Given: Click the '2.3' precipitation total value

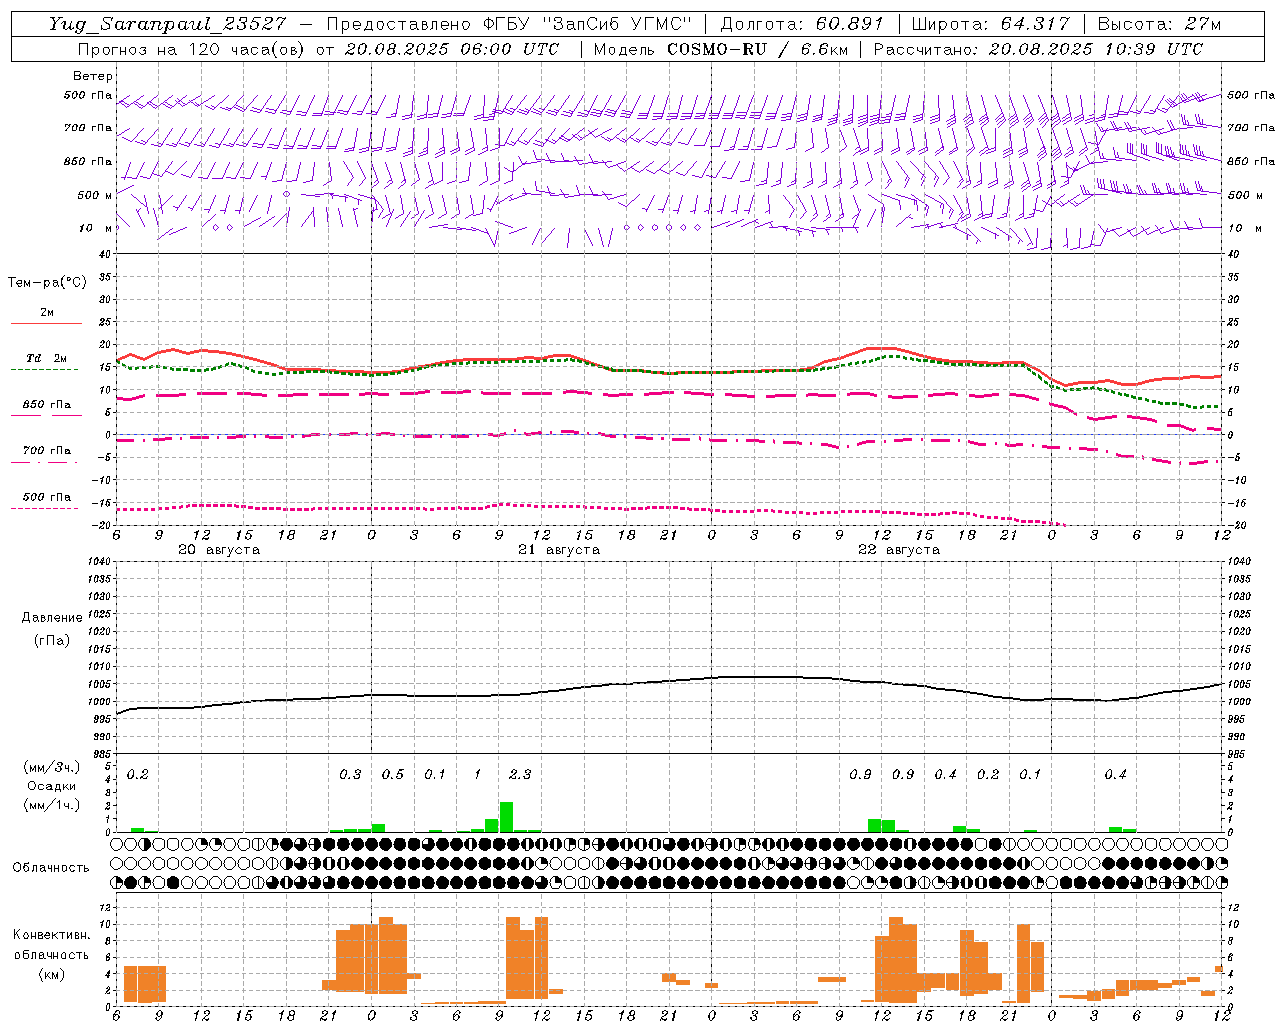Looking at the screenshot, I should [520, 775].
